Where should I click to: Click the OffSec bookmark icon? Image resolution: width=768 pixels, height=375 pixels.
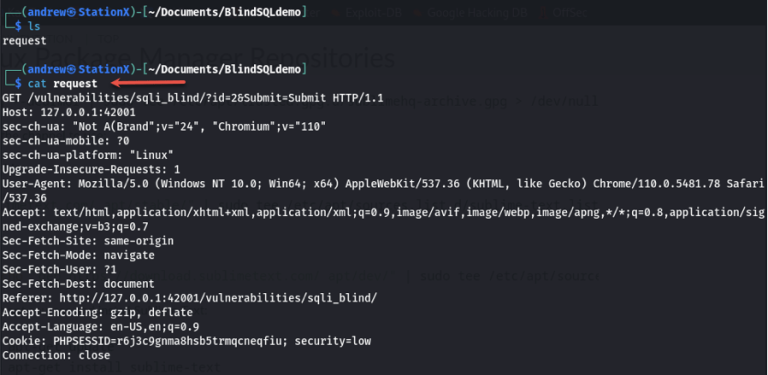pos(543,13)
